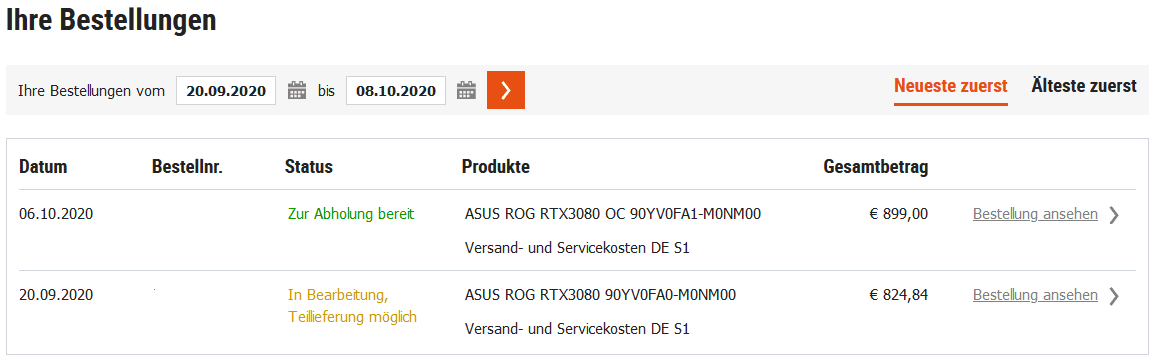1156x363 pixels.
Task: Edit the end date field 08.10.2020
Action: point(396,91)
